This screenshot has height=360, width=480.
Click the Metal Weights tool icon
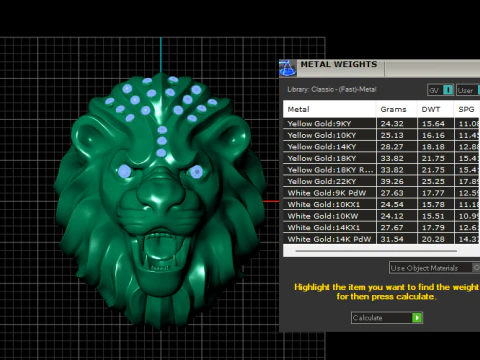(x=287, y=68)
